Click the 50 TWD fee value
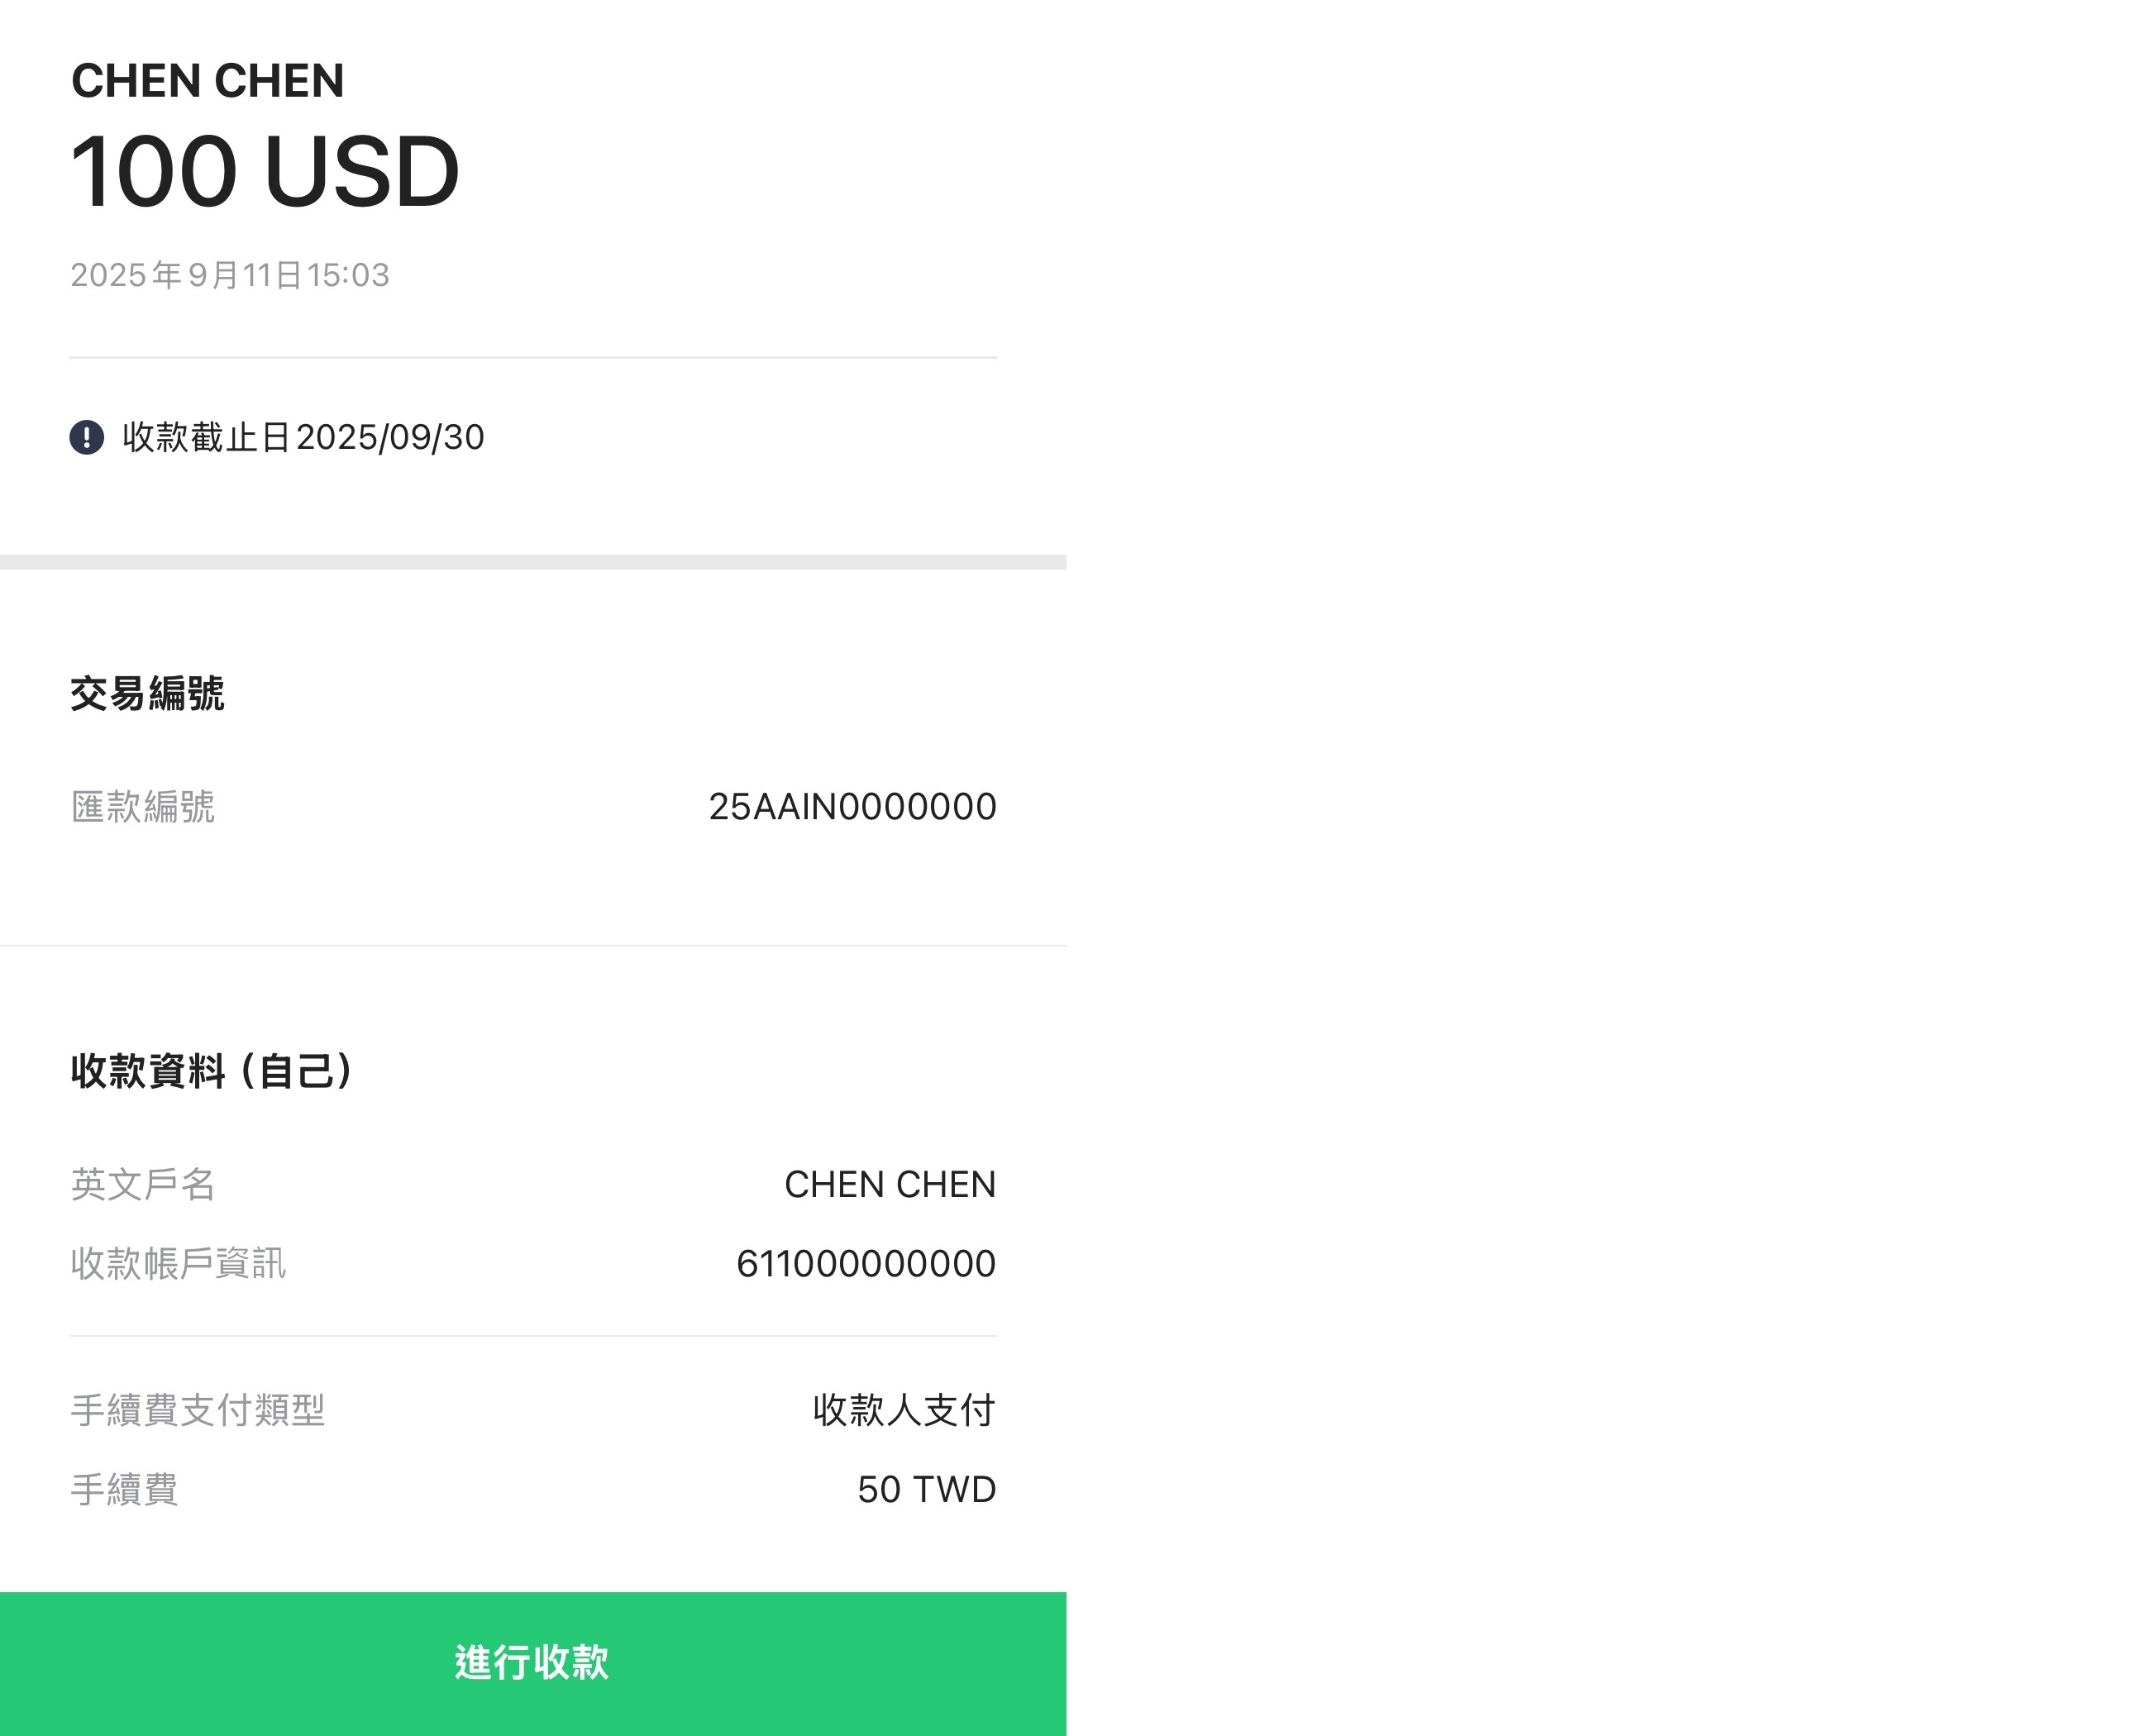 pyautogui.click(x=927, y=1490)
